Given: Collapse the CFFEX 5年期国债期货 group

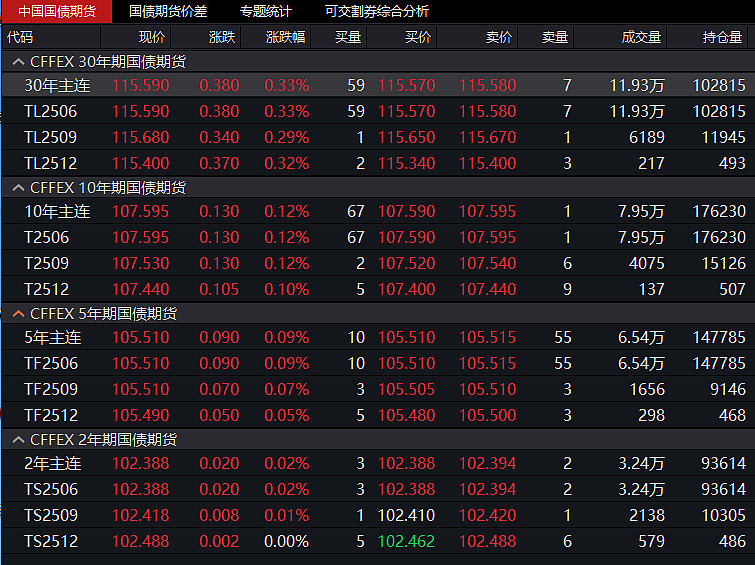Looking at the screenshot, I should point(18,314).
